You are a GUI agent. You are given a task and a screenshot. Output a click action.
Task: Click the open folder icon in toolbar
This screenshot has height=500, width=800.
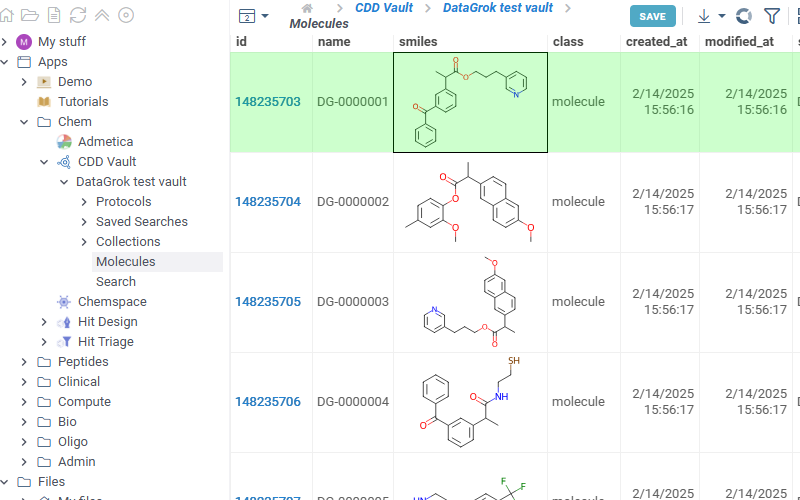point(30,15)
